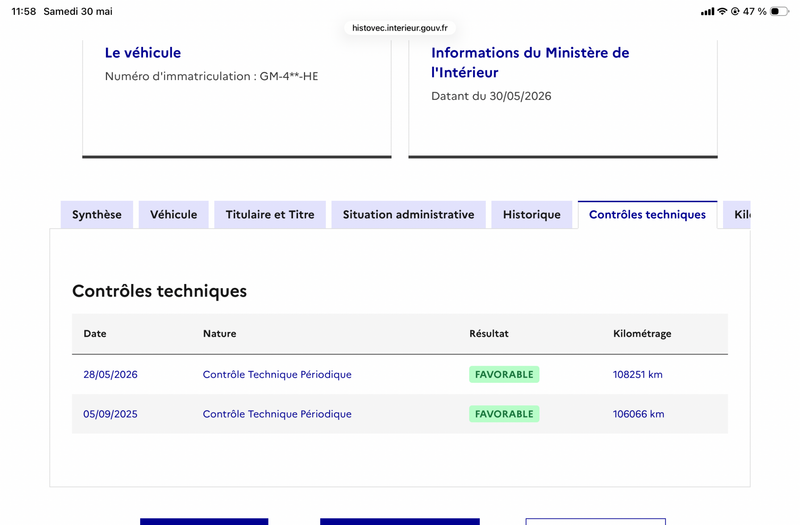Select the Contrôles techniques tab
Viewport: 800px width, 525px height.
tap(647, 215)
